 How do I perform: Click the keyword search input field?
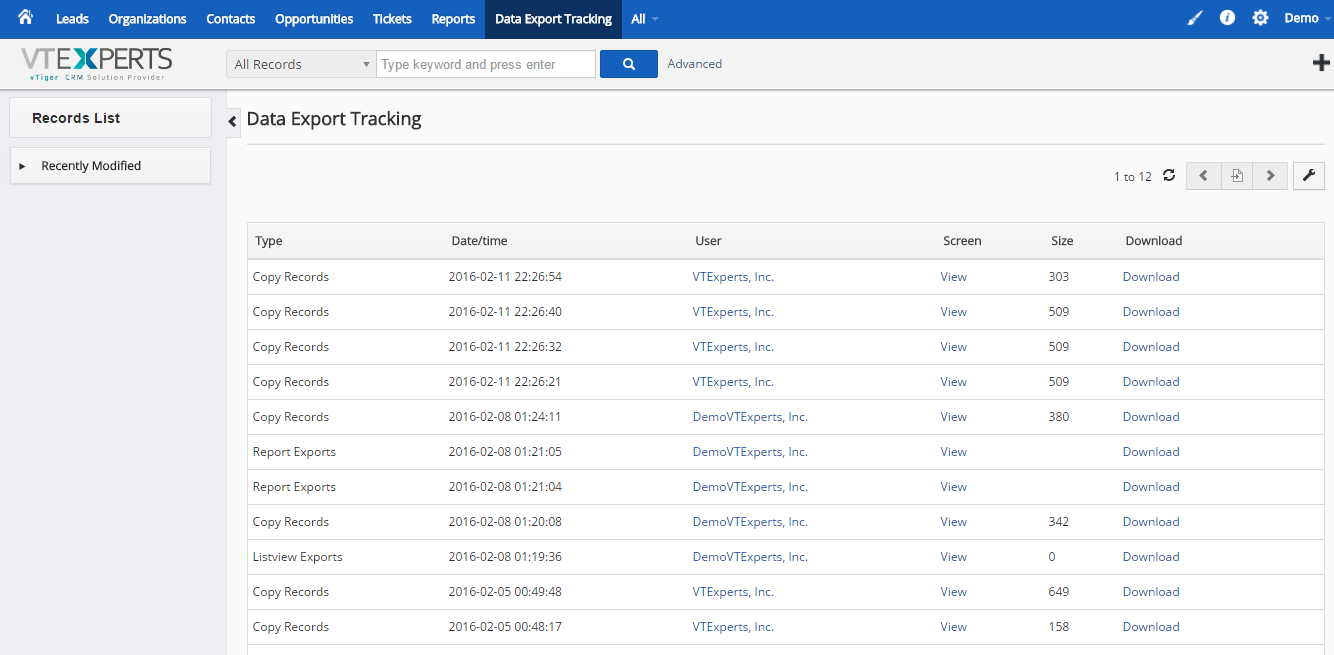pyautogui.click(x=486, y=64)
